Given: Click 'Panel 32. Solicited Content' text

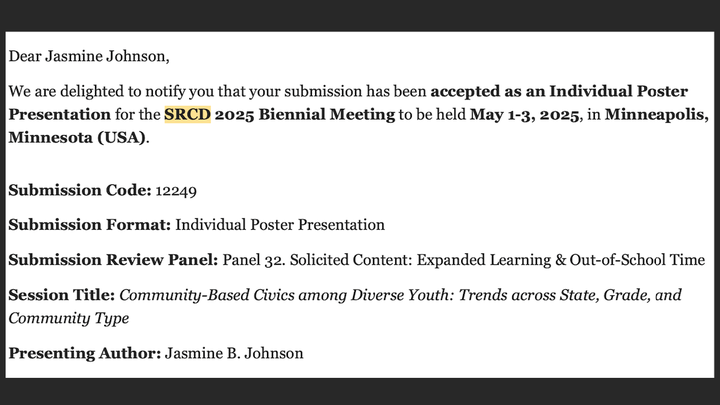Looking at the screenshot, I should [x=318, y=260].
